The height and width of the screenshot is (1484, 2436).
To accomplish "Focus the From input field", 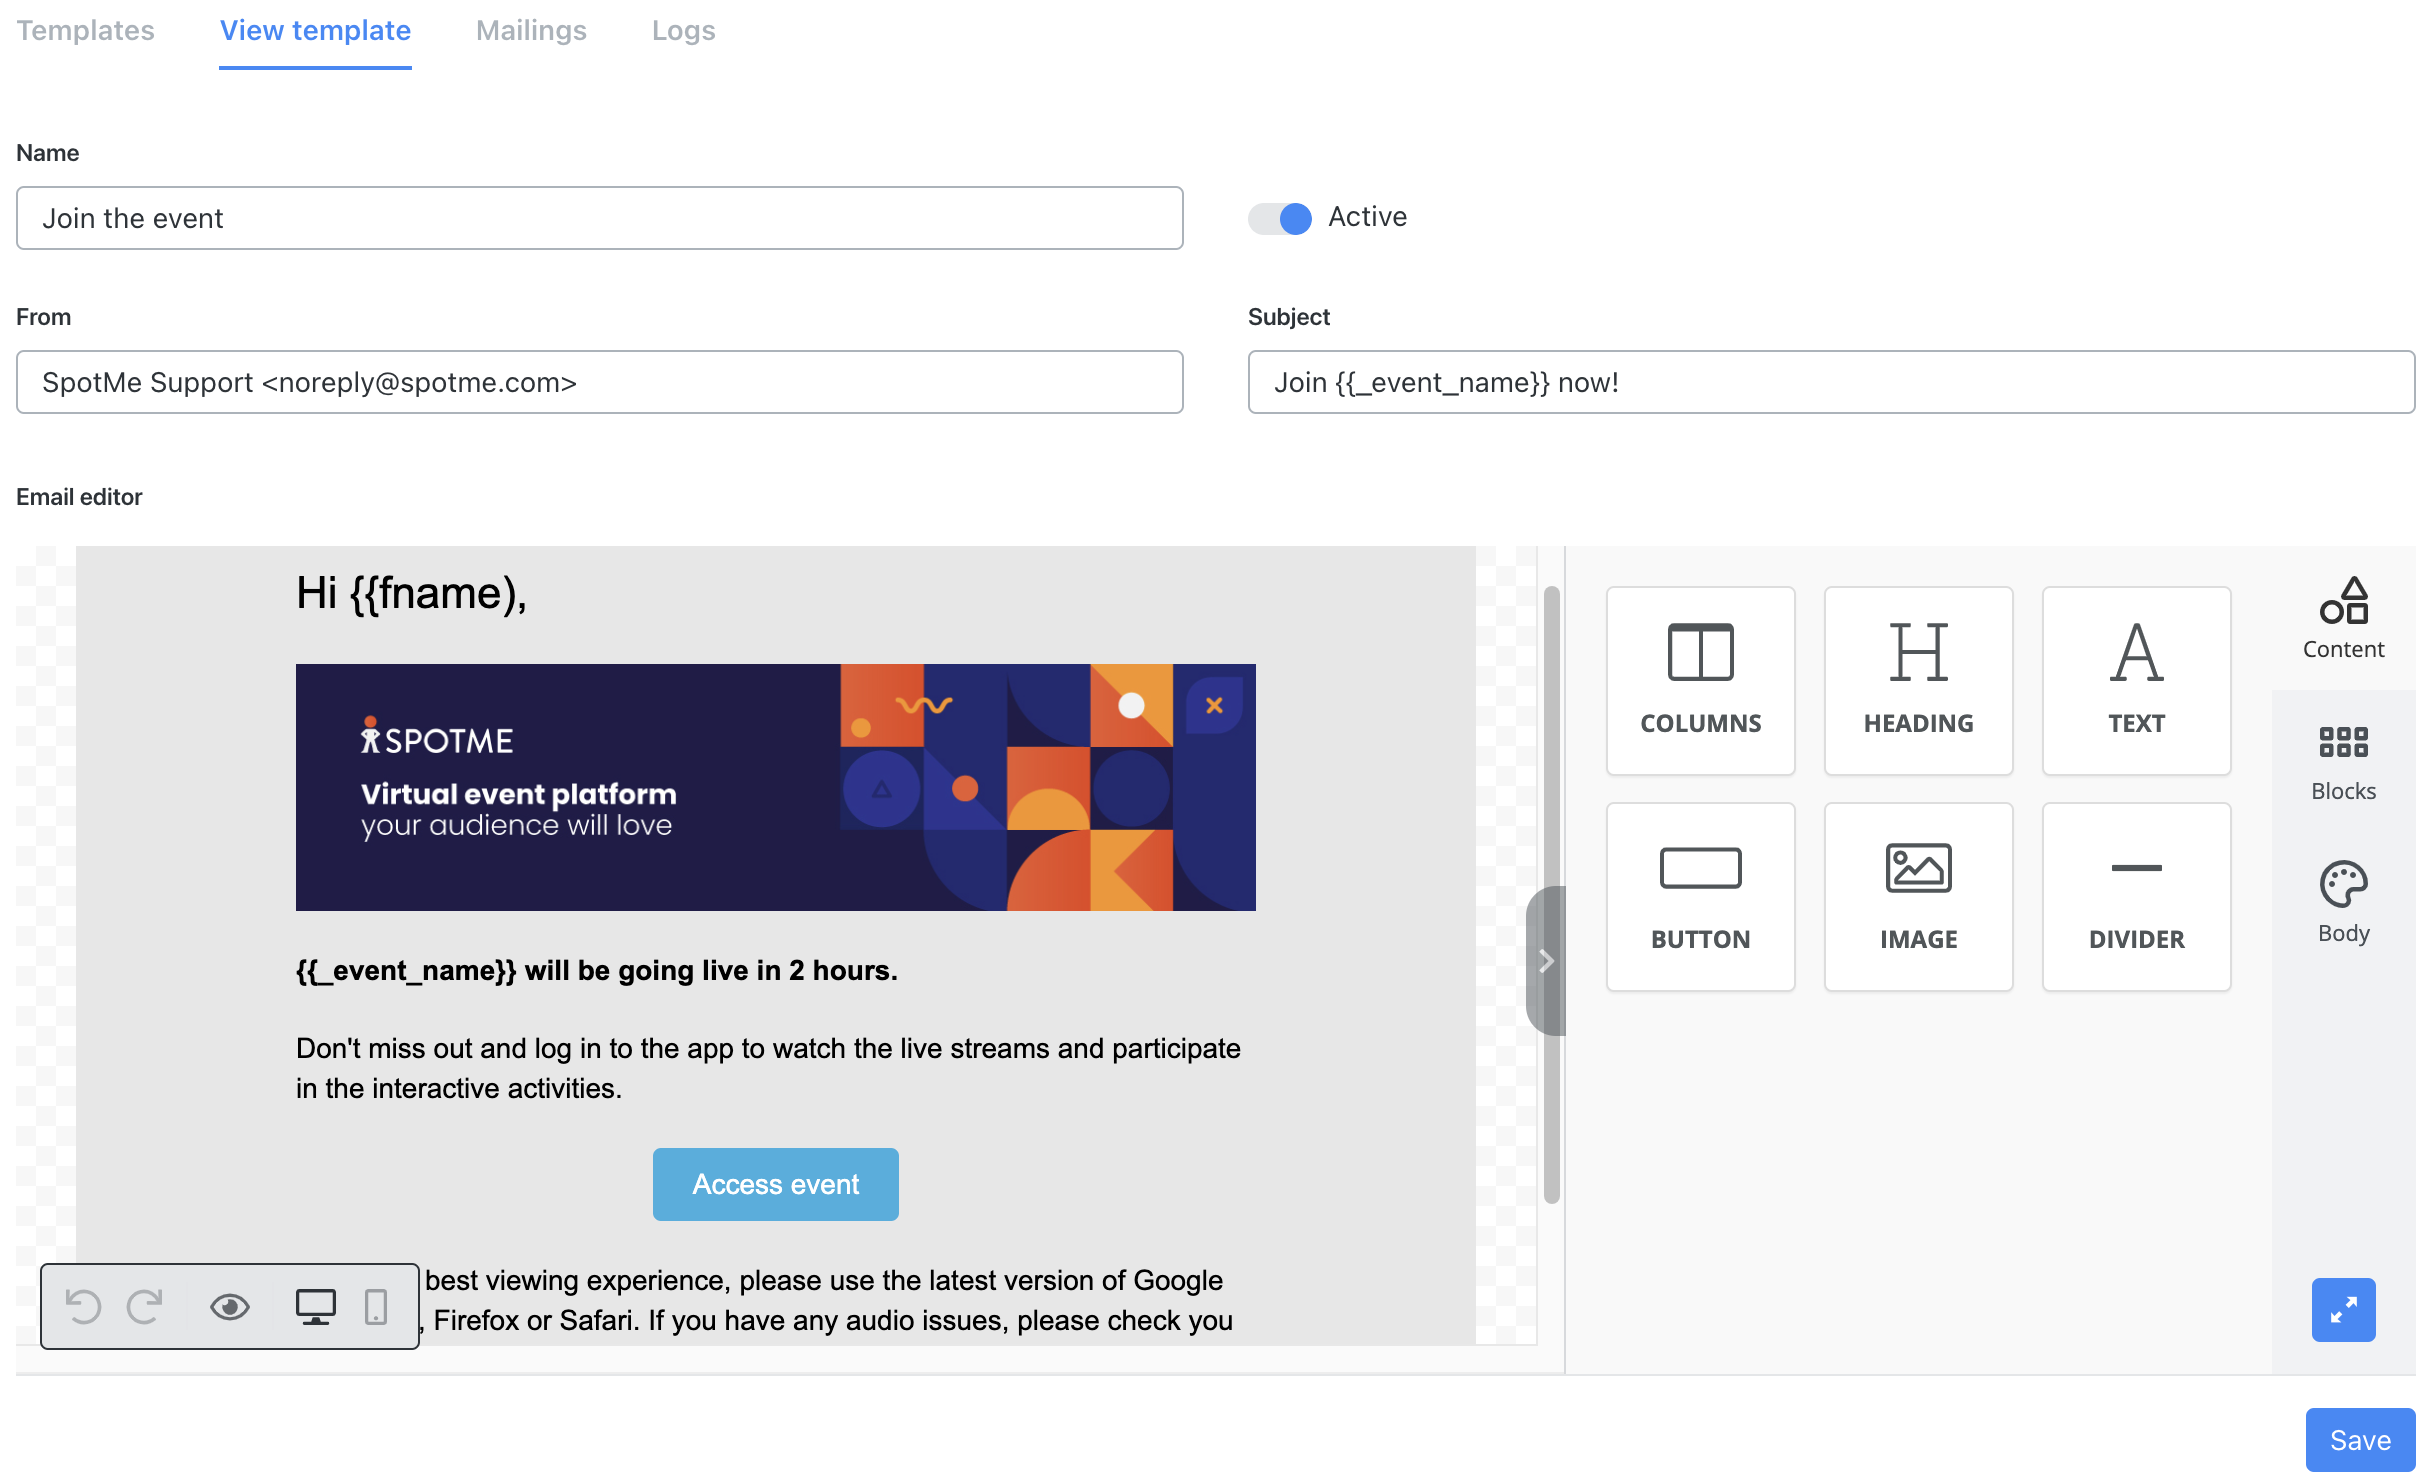I will tap(600, 382).
